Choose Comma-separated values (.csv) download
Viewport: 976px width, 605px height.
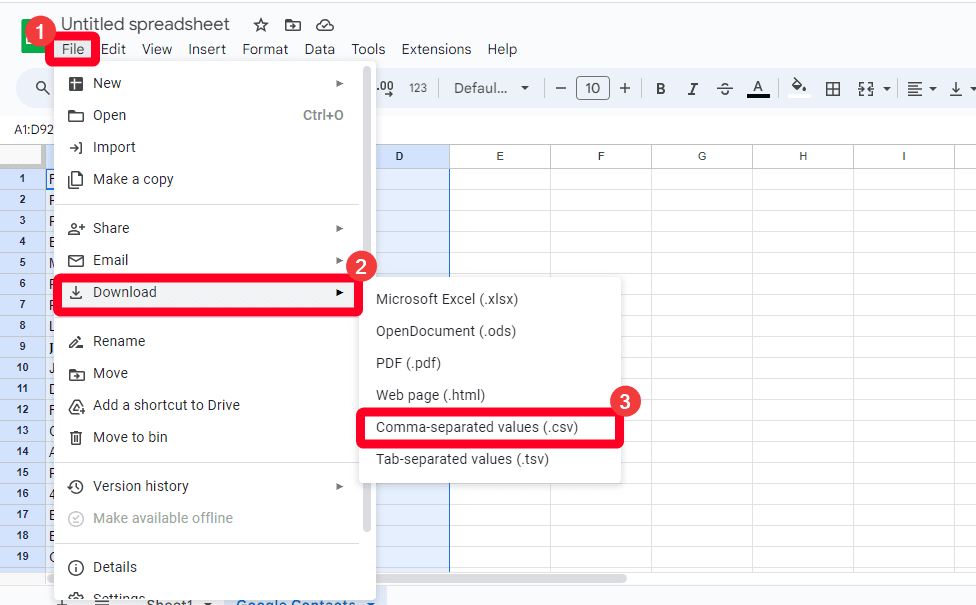pyautogui.click(x=476, y=427)
